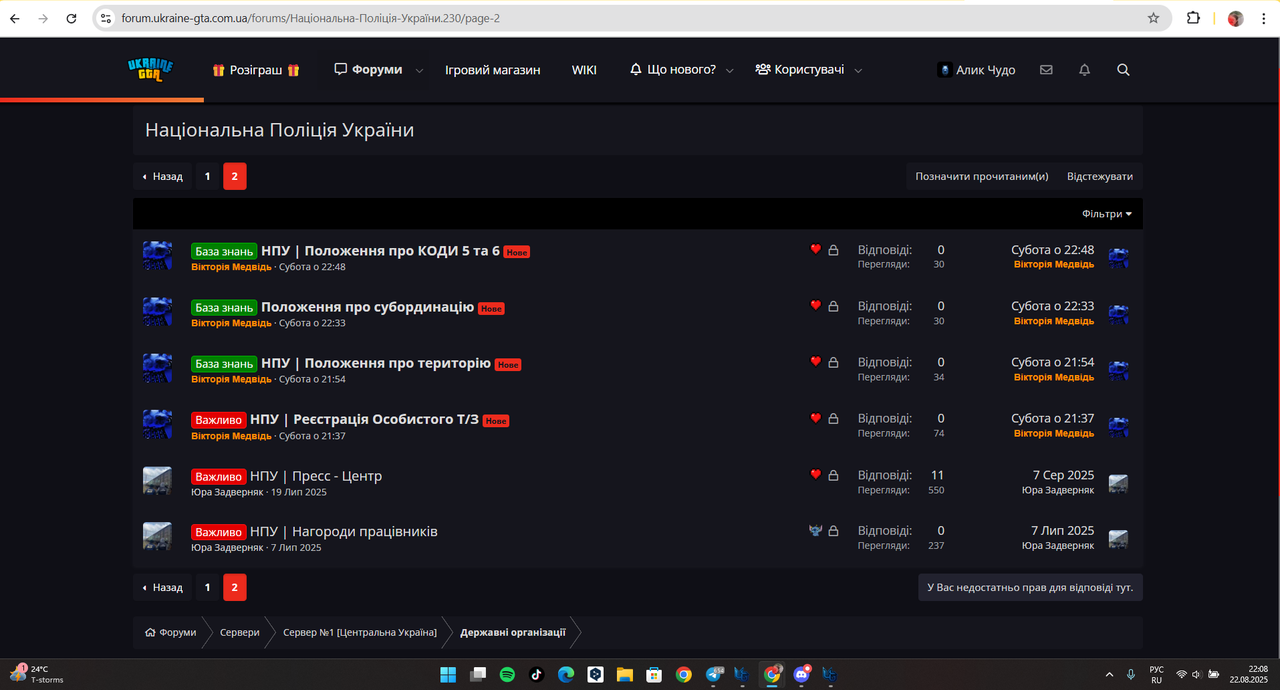This screenshot has height=690, width=1280.
Task: Click Позначити прочитаним(и) button
Action: (982, 176)
